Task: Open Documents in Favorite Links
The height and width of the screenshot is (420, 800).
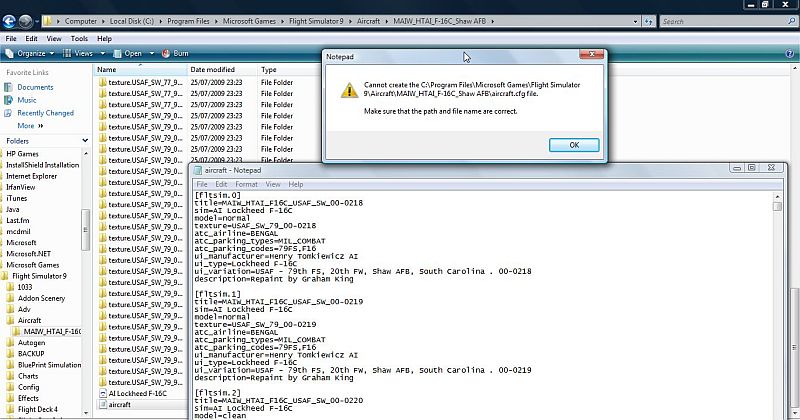Action: tap(35, 87)
